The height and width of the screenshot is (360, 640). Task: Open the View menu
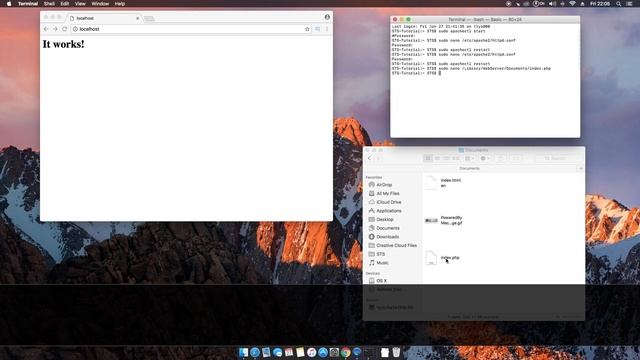[x=80, y=4]
